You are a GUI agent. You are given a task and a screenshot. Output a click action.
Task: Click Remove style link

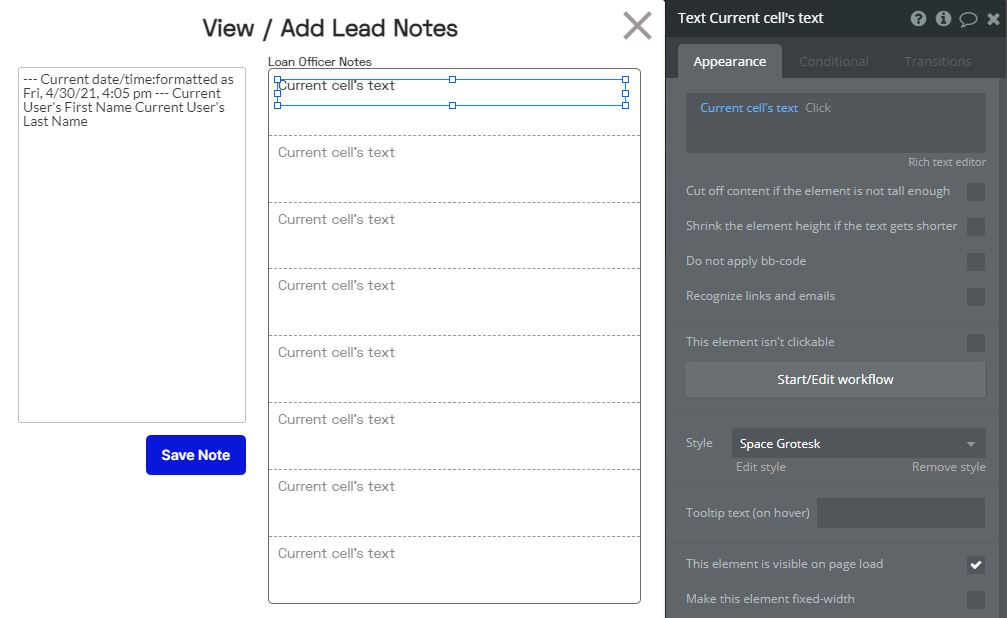pos(948,467)
